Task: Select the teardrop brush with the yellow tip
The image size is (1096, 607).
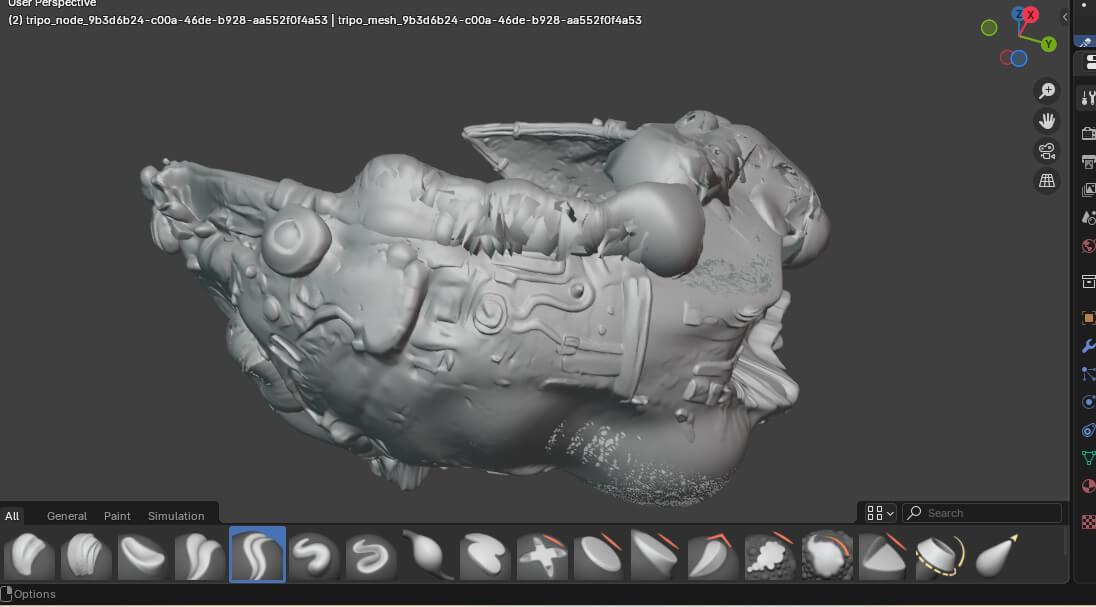Action: 997,555
